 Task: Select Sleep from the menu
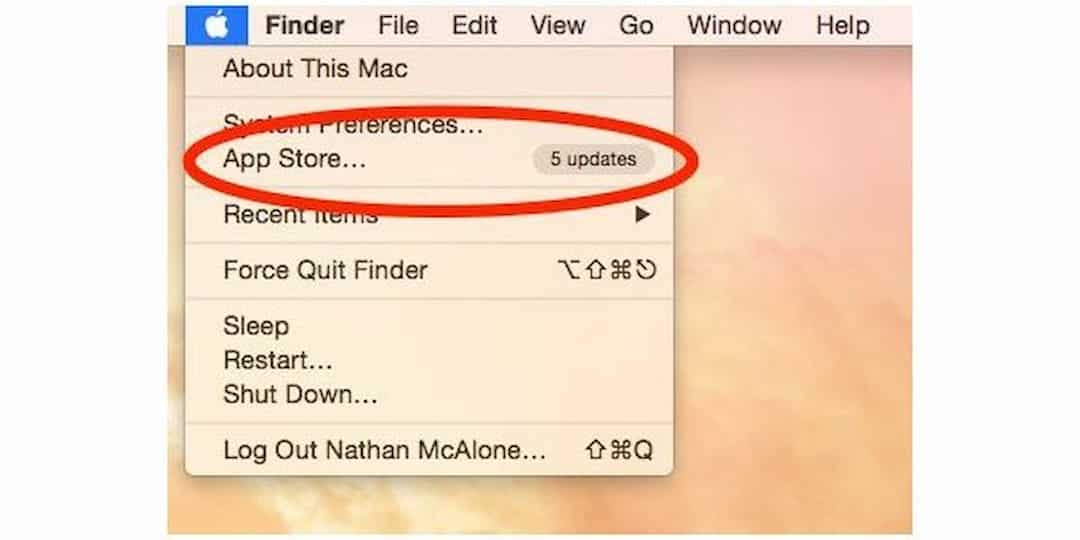tap(429, 326)
